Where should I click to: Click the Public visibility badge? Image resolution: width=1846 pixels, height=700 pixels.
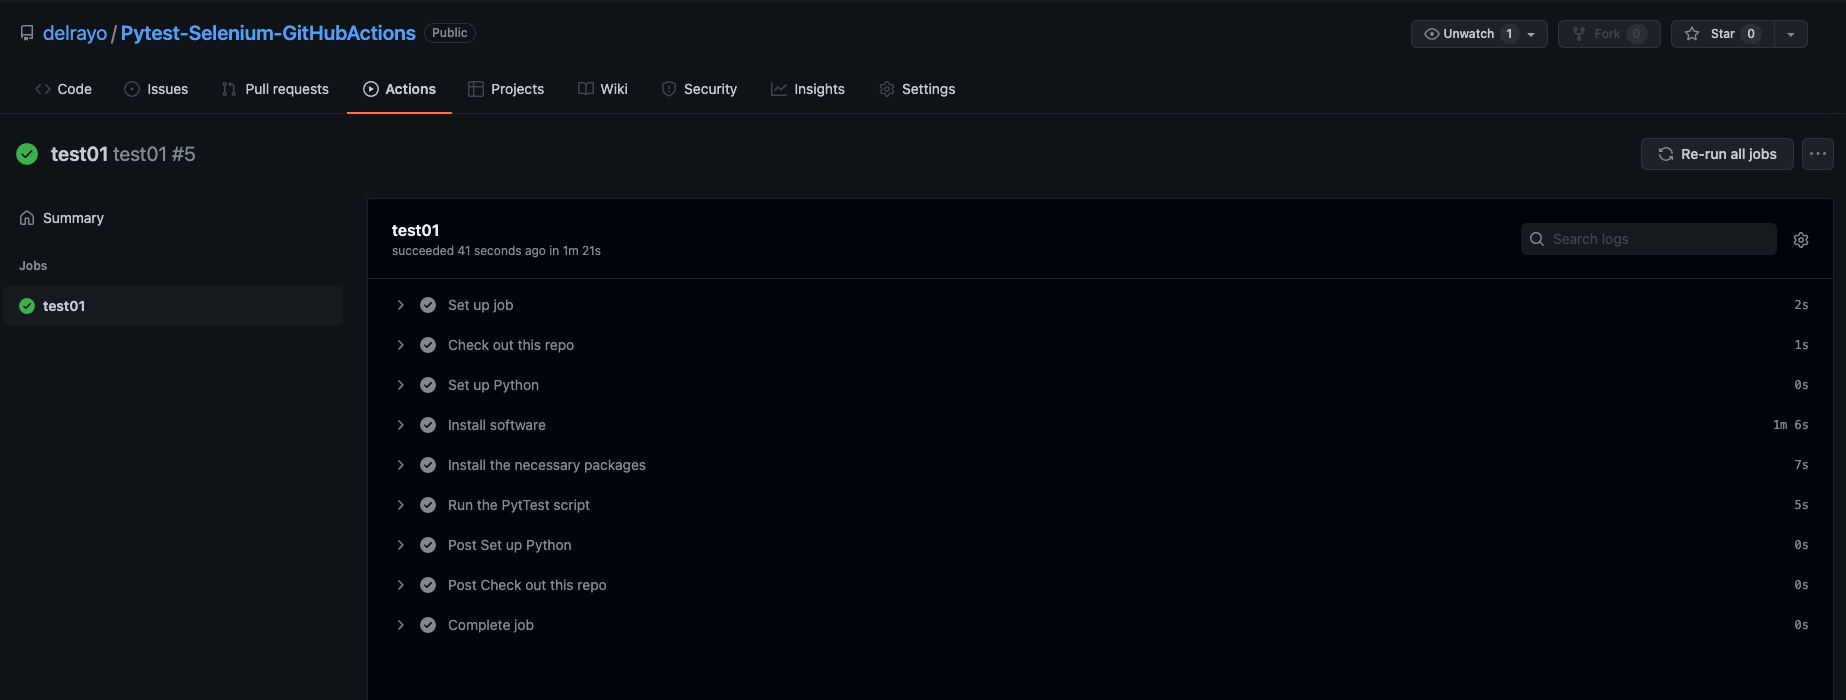(450, 33)
